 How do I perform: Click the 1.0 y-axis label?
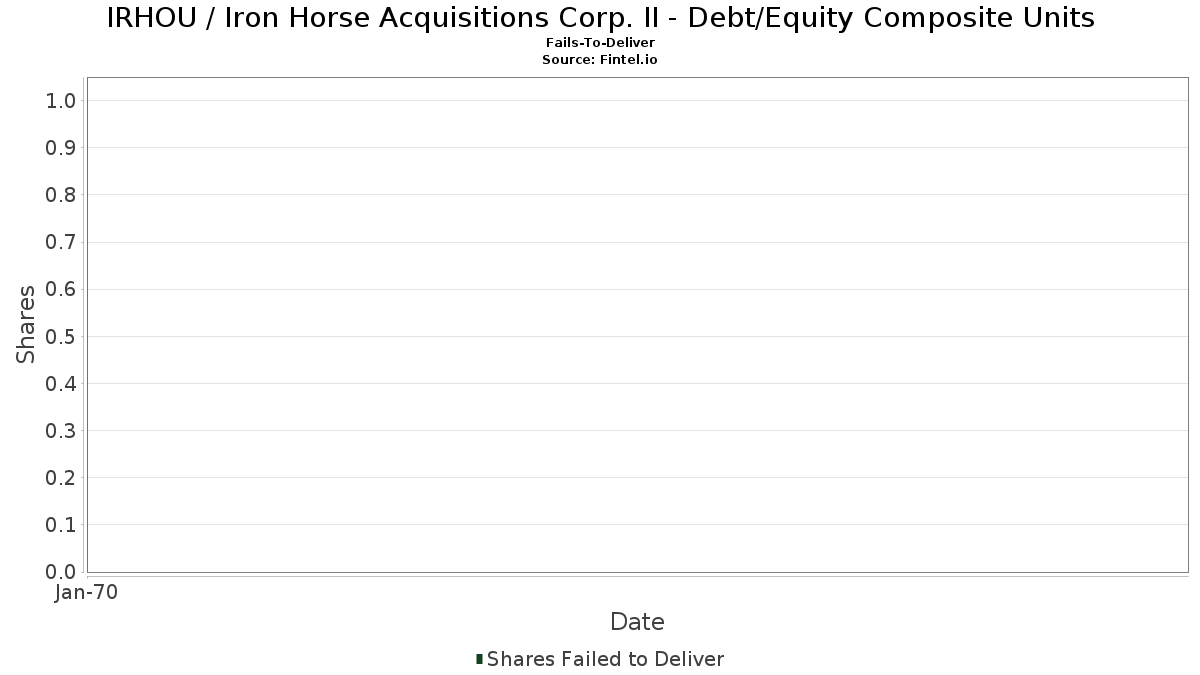[61, 101]
